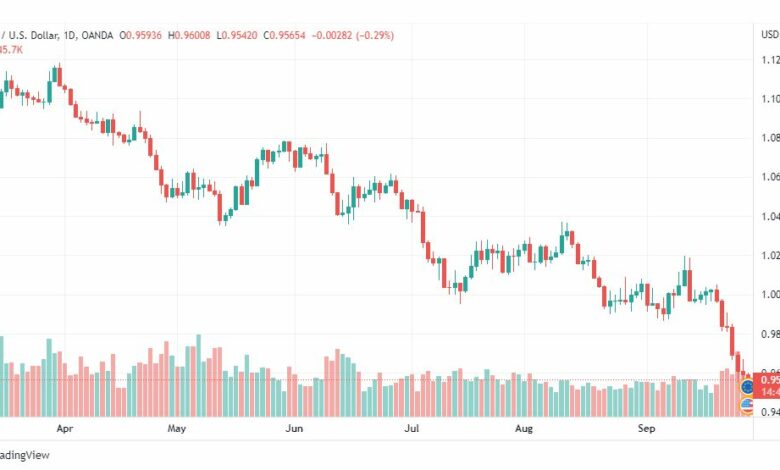This screenshot has width=780, height=470.
Task: Click the close value C0.95654
Action: pyautogui.click(x=285, y=35)
